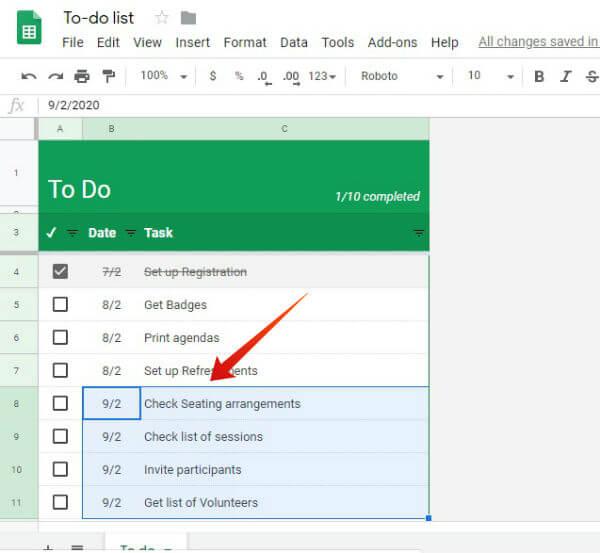Check the Set up Refreshments checkbox
600x553 pixels.
pyautogui.click(x=60, y=370)
